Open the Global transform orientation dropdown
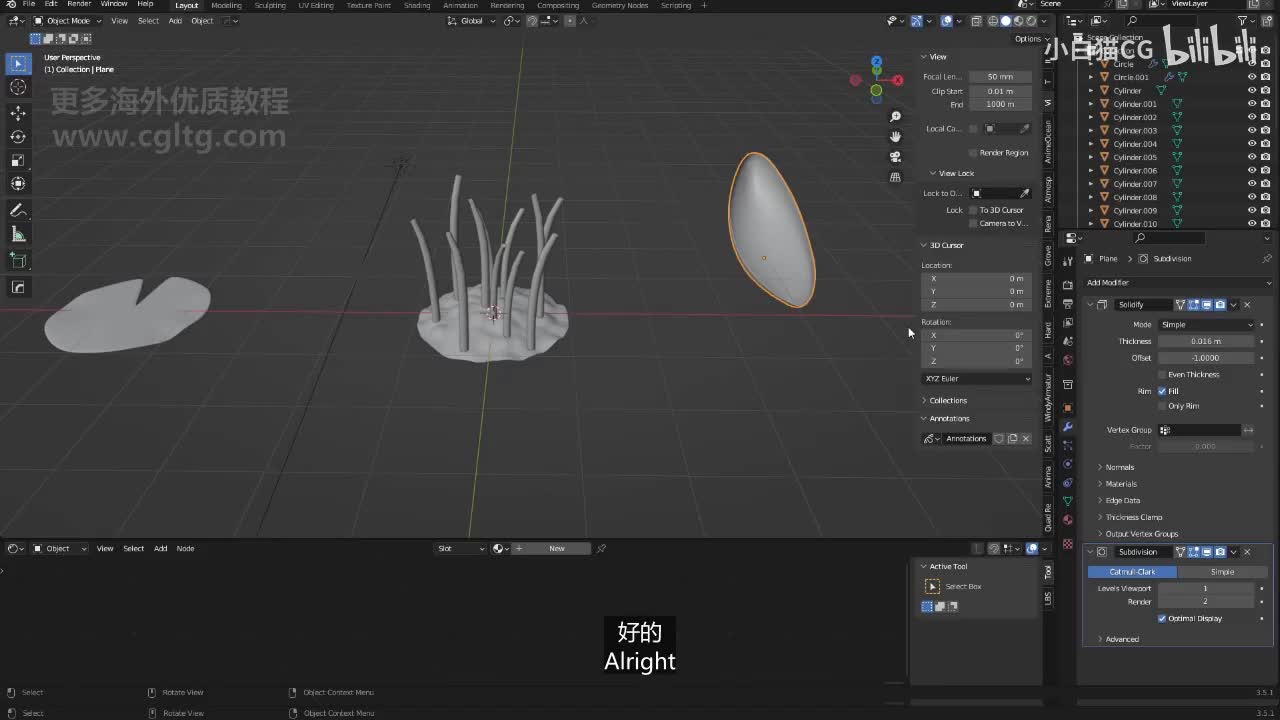 pos(472,21)
